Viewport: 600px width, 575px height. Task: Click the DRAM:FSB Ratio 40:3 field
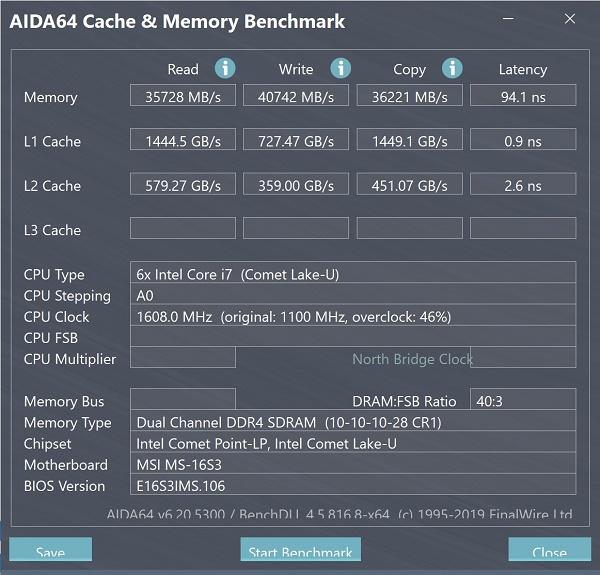pyautogui.click(x=523, y=399)
